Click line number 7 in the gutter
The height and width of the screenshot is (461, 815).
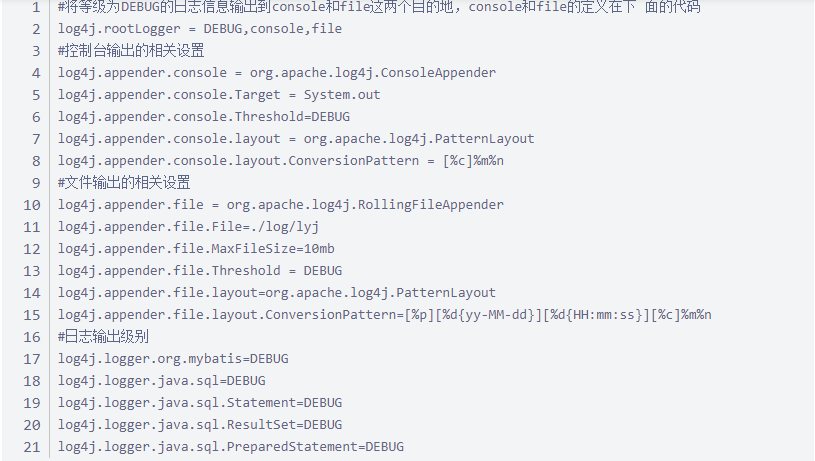36,139
